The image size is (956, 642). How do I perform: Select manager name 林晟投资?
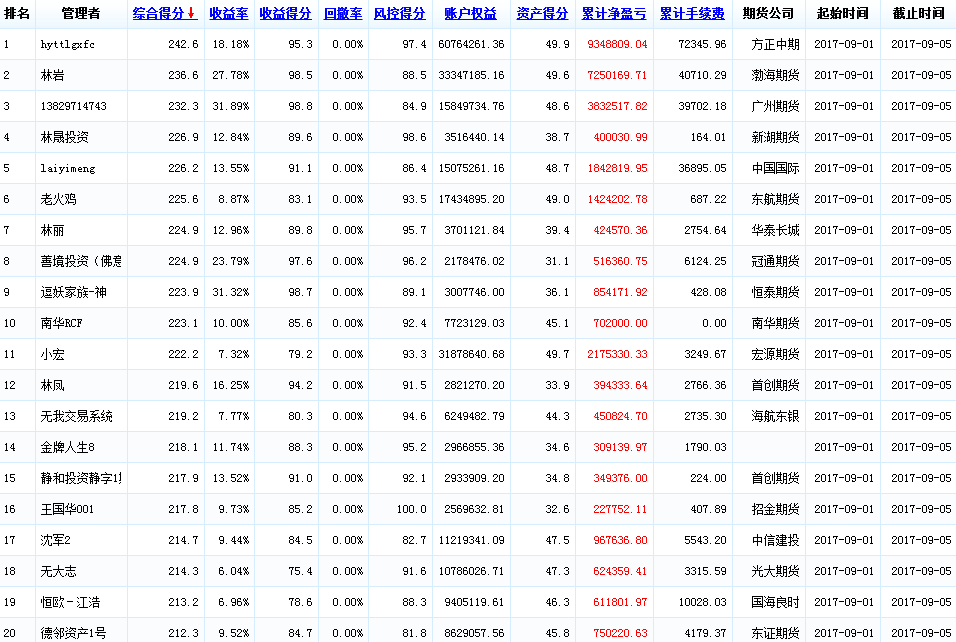coord(65,137)
